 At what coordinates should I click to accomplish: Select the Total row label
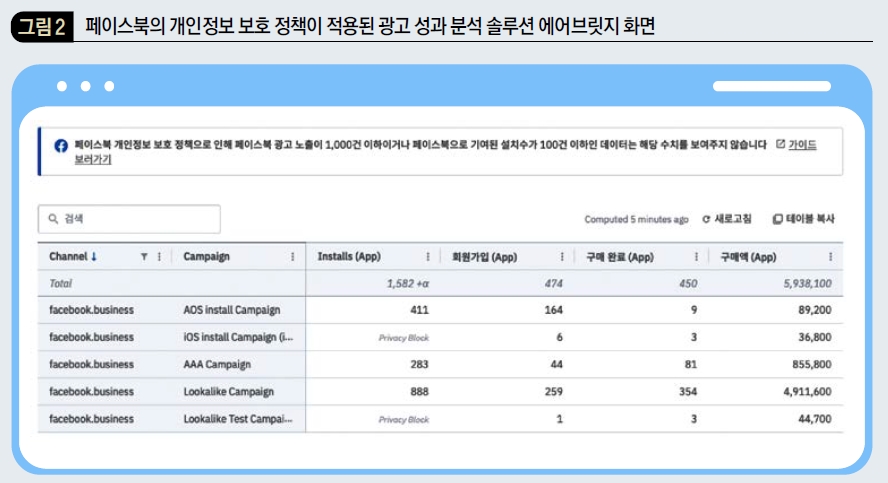pyautogui.click(x=61, y=284)
